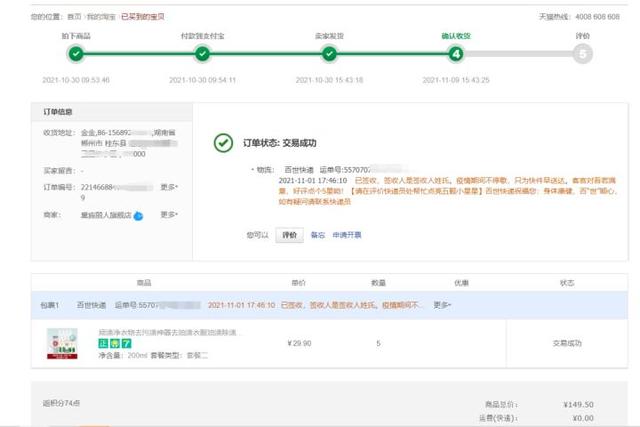Click the 状态 column header
Viewport: 640px width, 427px height.
click(567, 282)
